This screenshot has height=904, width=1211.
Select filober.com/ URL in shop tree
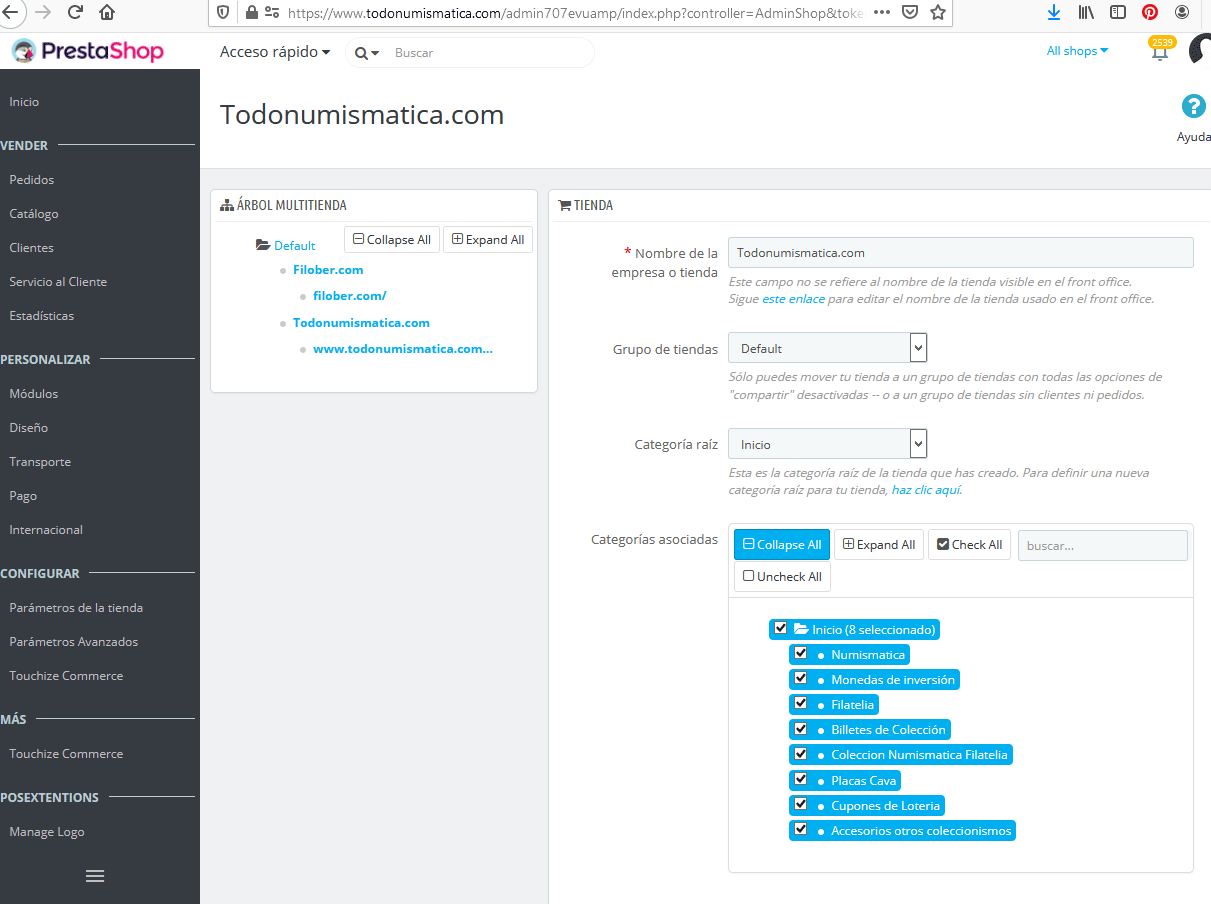tap(349, 296)
